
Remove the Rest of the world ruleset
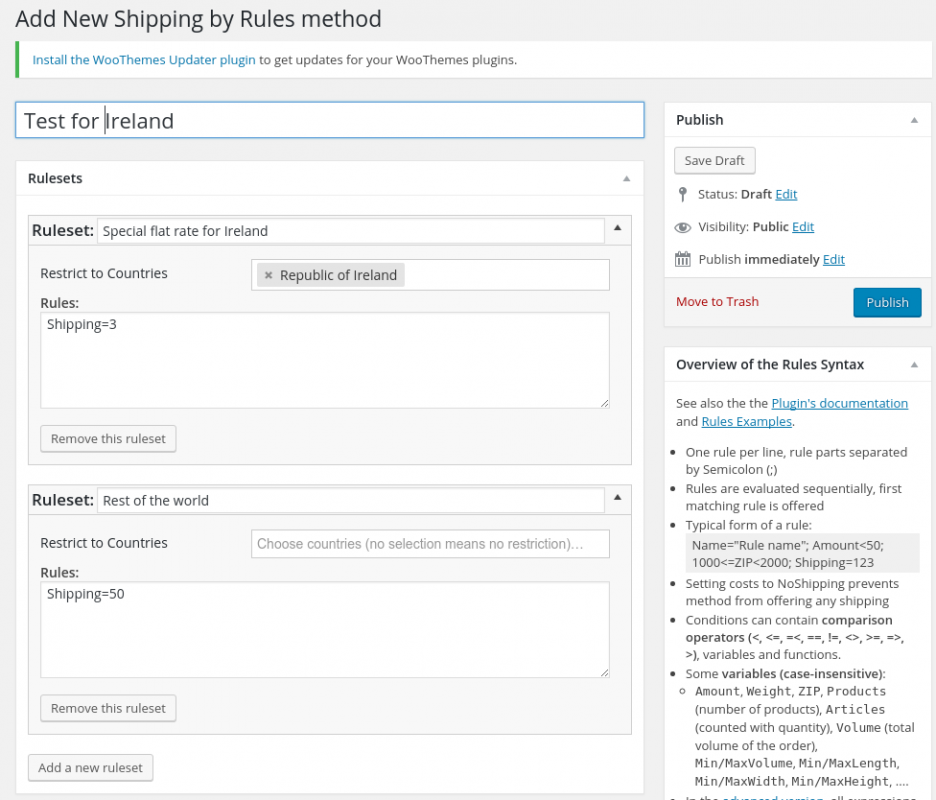coord(108,709)
